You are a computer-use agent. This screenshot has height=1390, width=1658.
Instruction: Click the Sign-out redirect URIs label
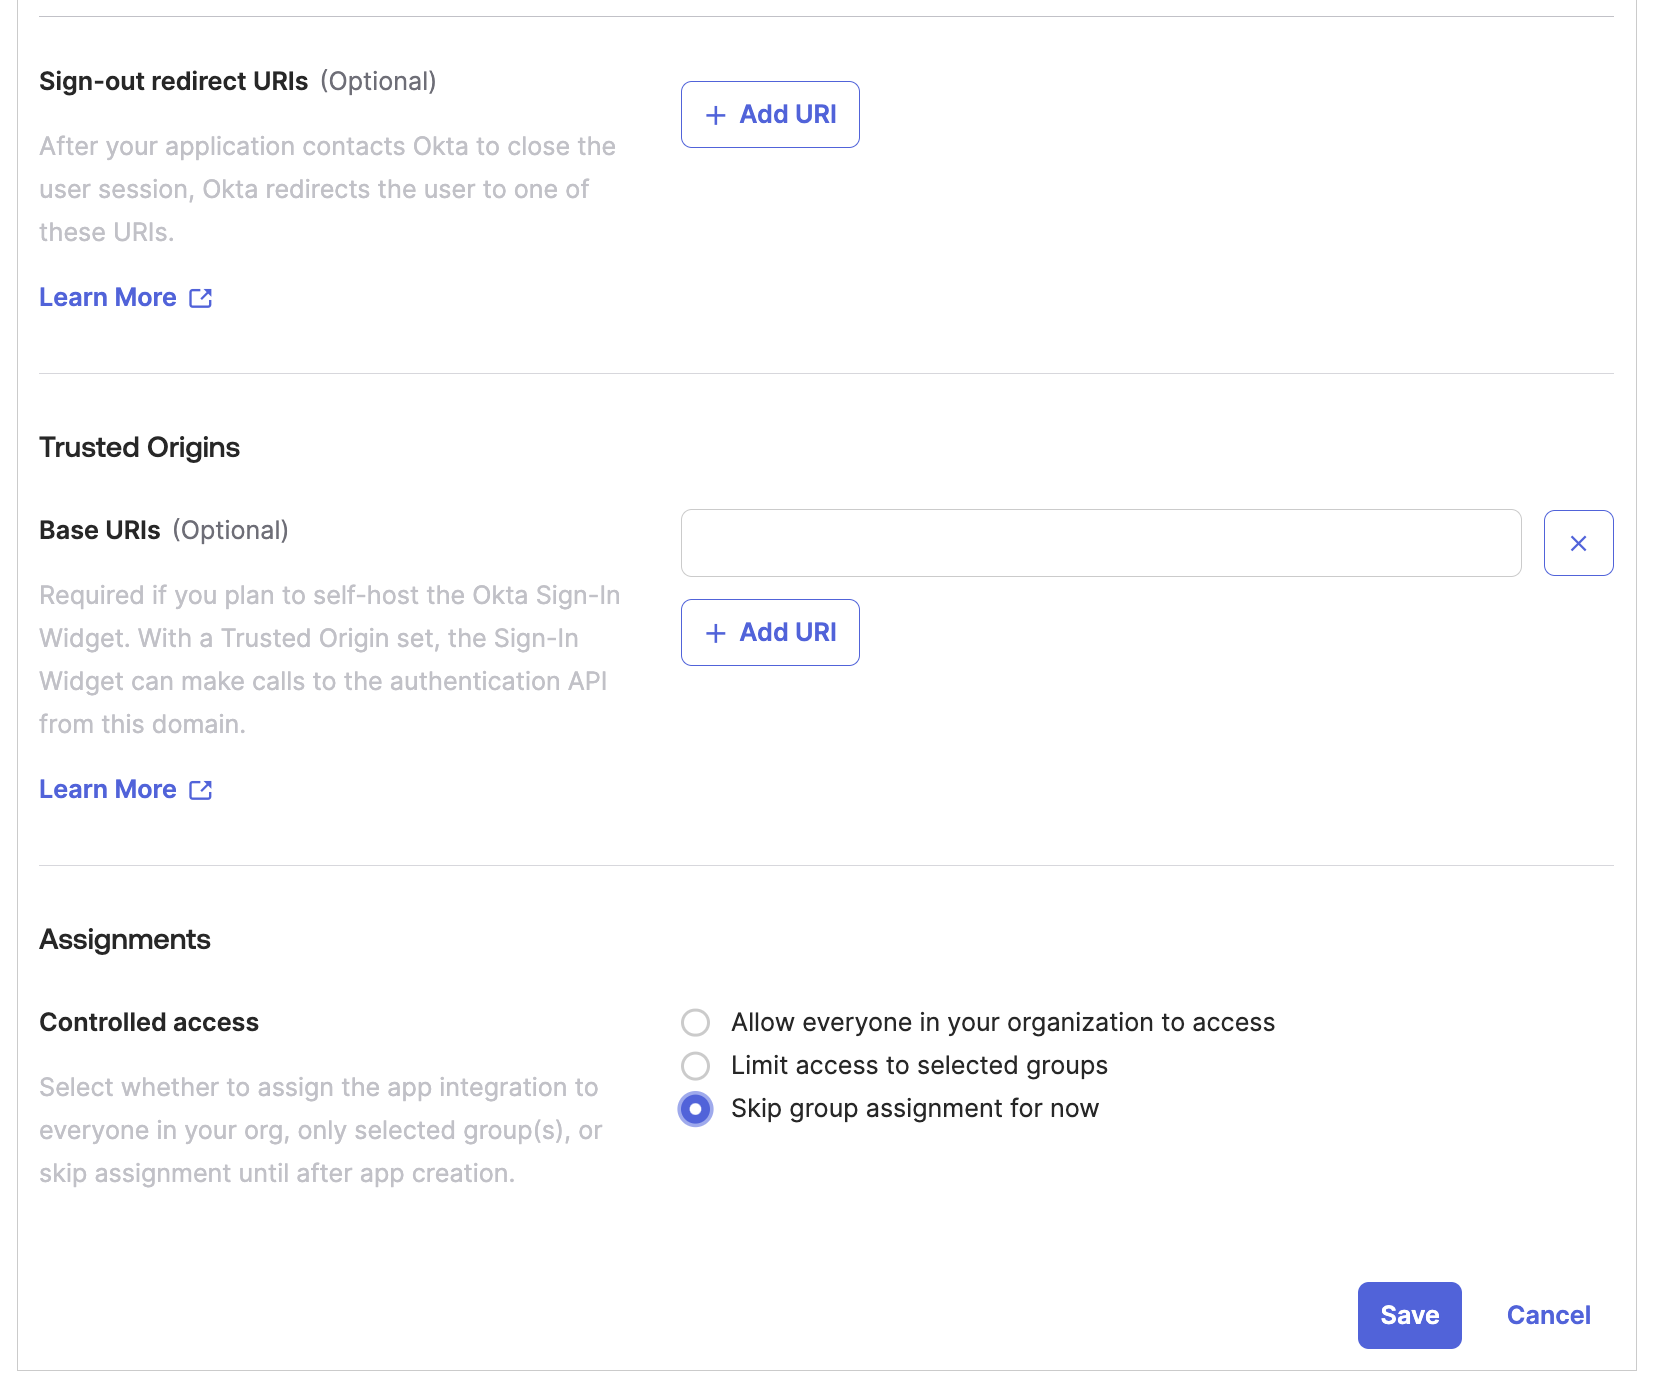[173, 81]
